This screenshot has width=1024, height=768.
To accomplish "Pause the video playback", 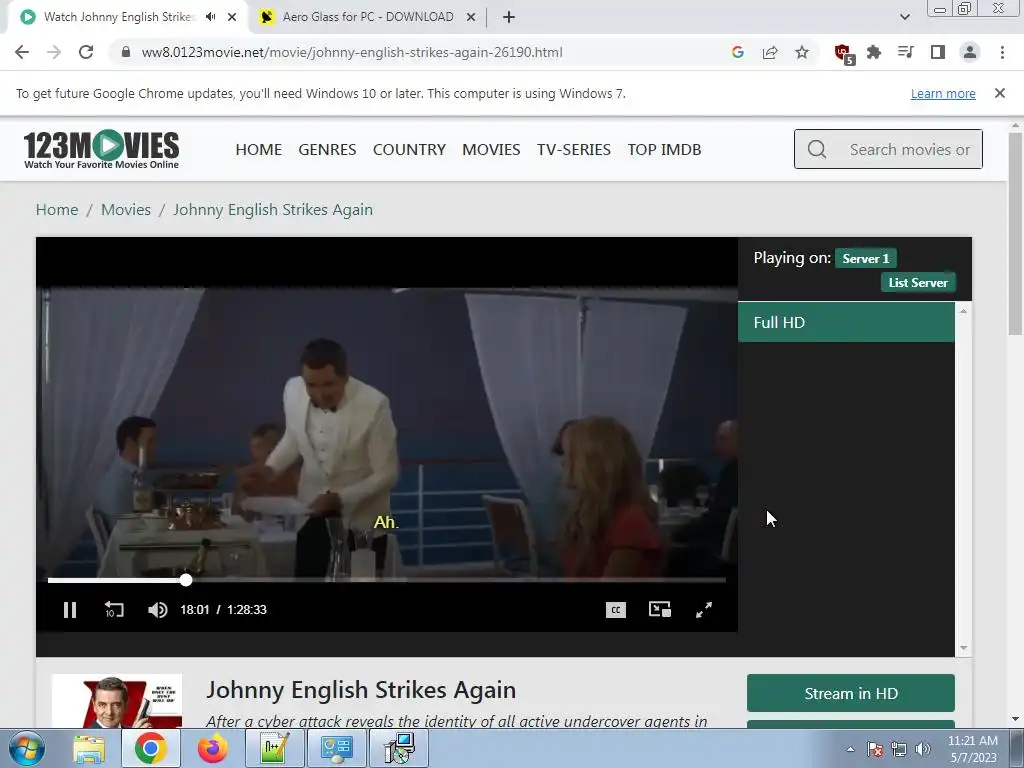I will click(70, 610).
